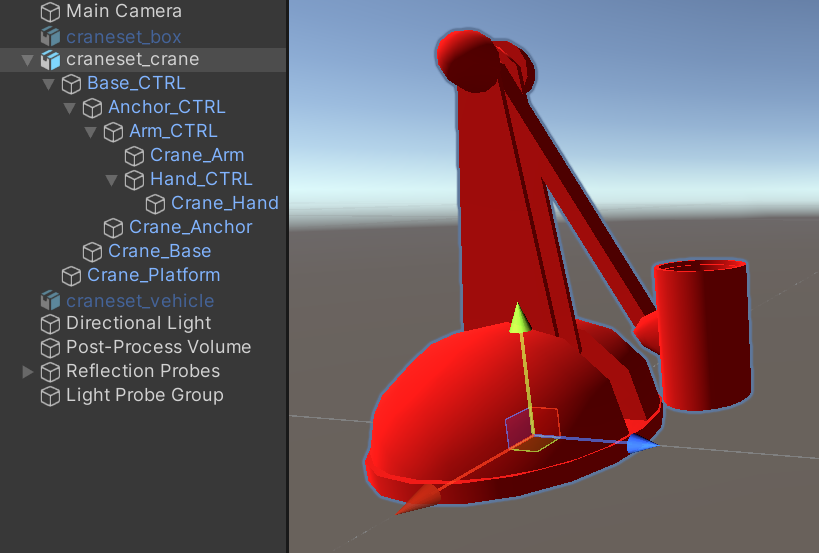The width and height of the screenshot is (819, 553).
Task: Click the craneset_crane prefab icon
Action: click(50, 60)
